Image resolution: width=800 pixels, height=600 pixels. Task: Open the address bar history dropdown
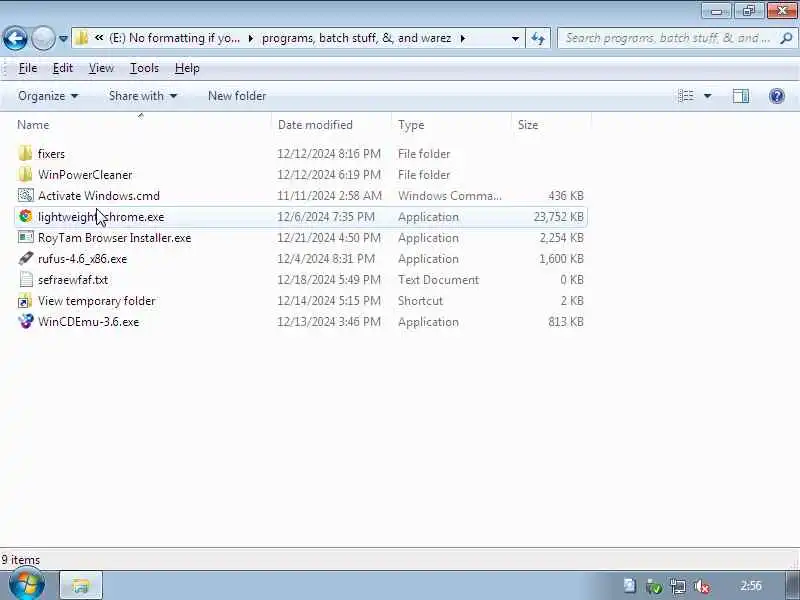(x=515, y=38)
